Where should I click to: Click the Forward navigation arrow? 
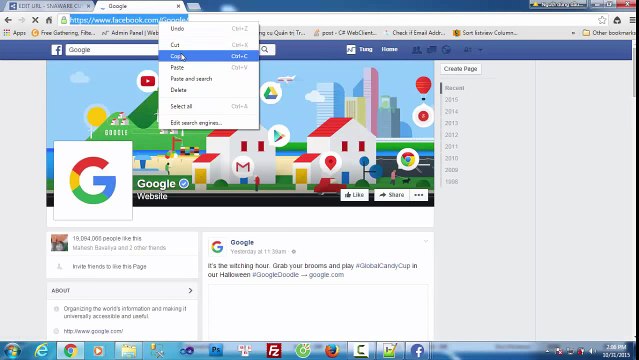pyautogui.click(x=21, y=20)
